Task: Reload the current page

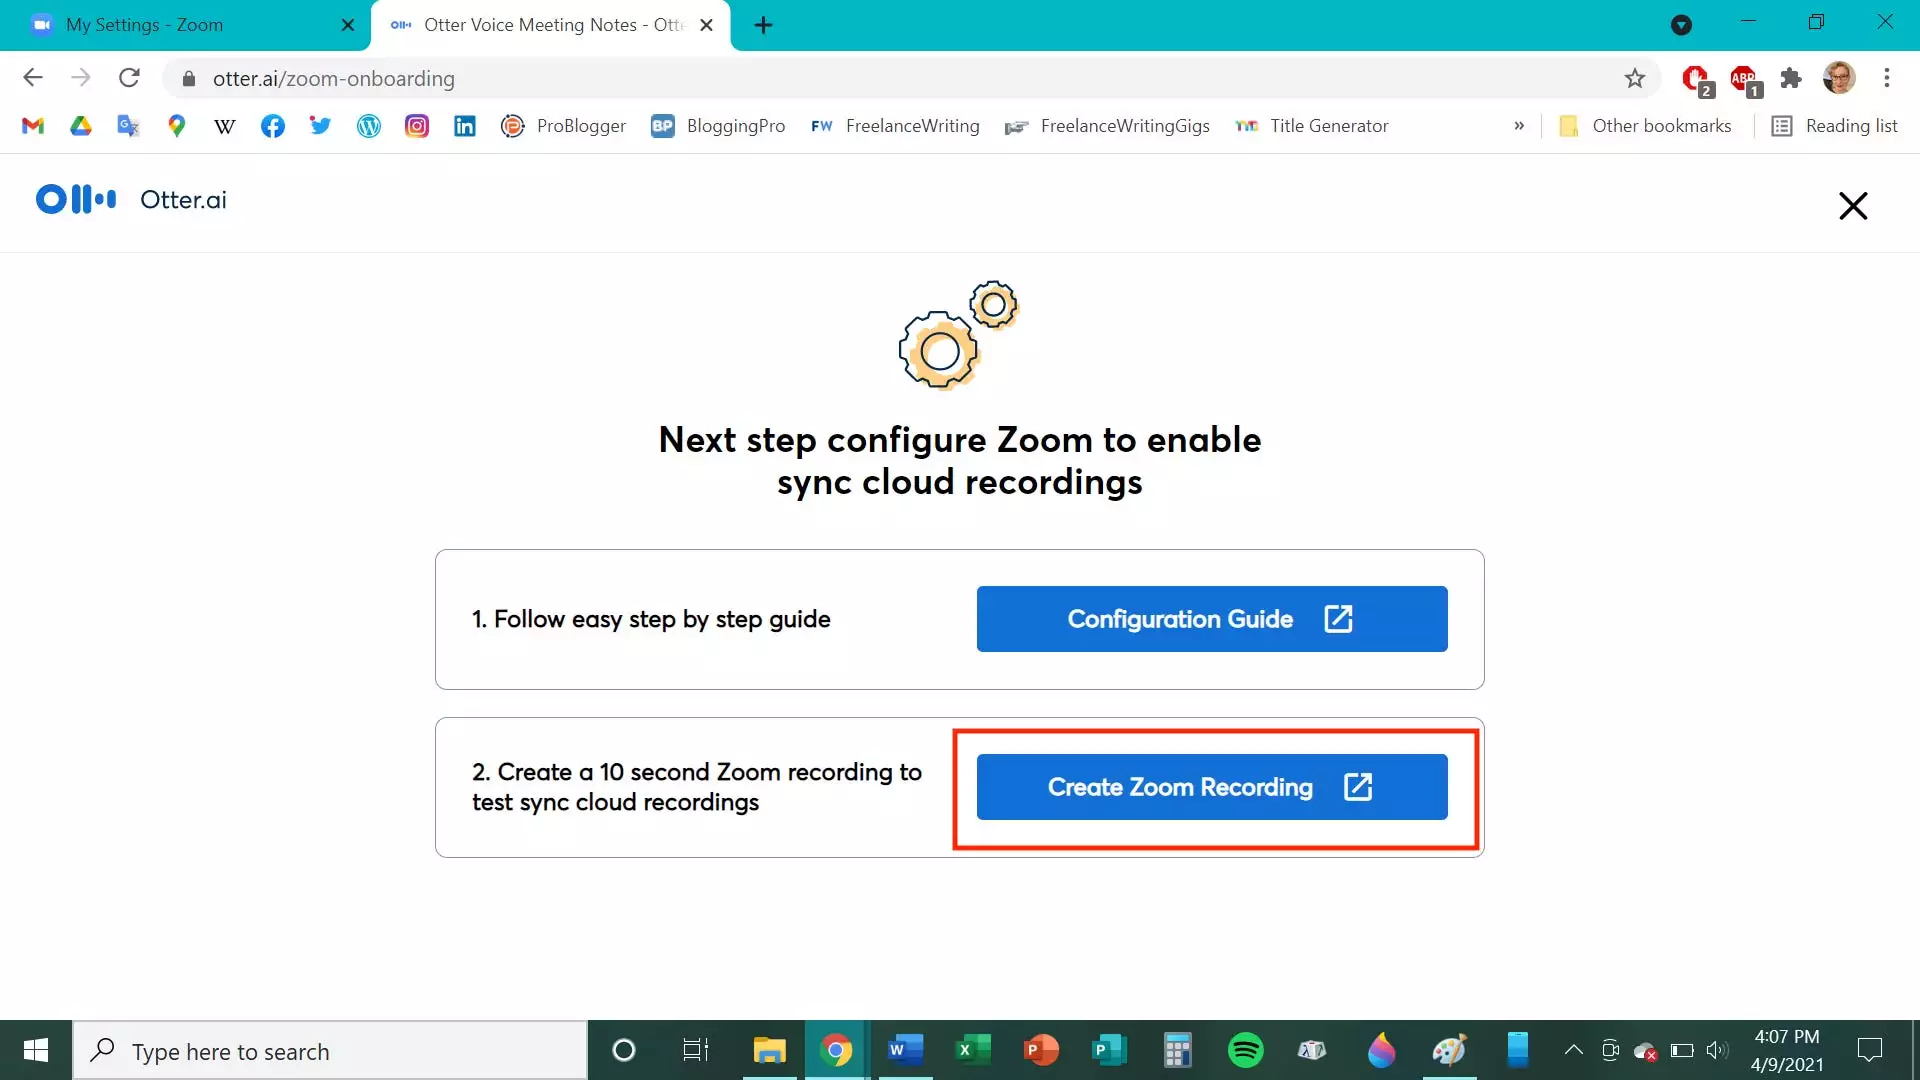Action: click(x=129, y=78)
